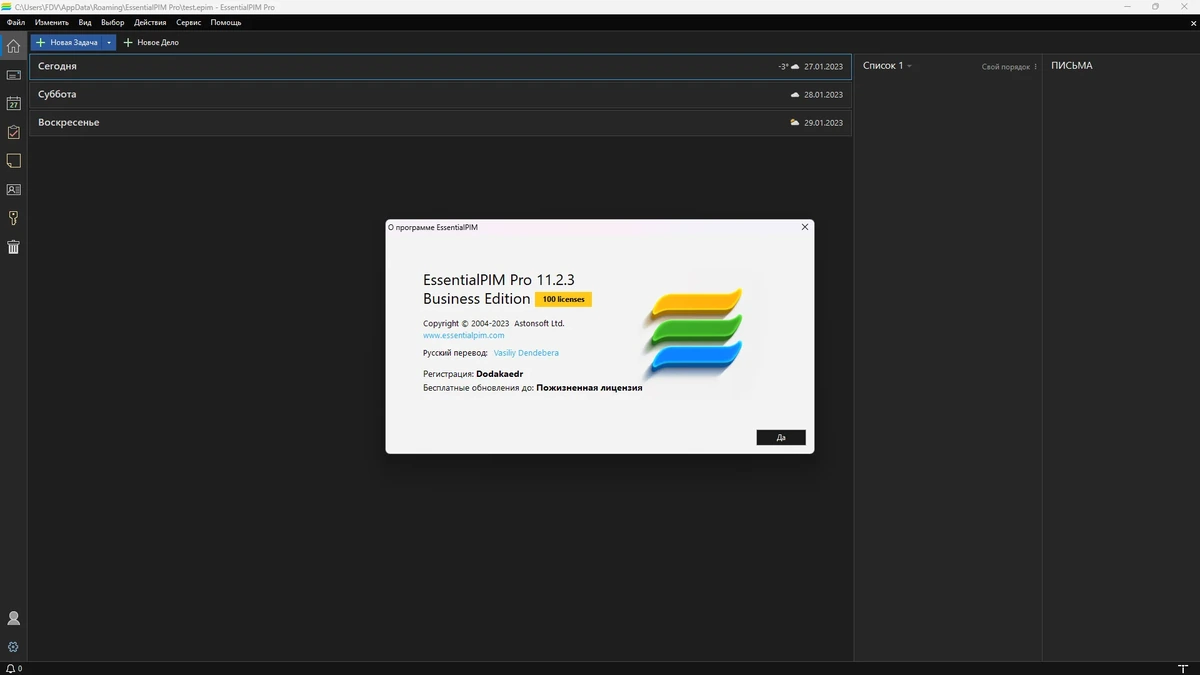This screenshot has width=1200, height=675.
Task: Click the reminders bell icon in status bar
Action: (10, 668)
